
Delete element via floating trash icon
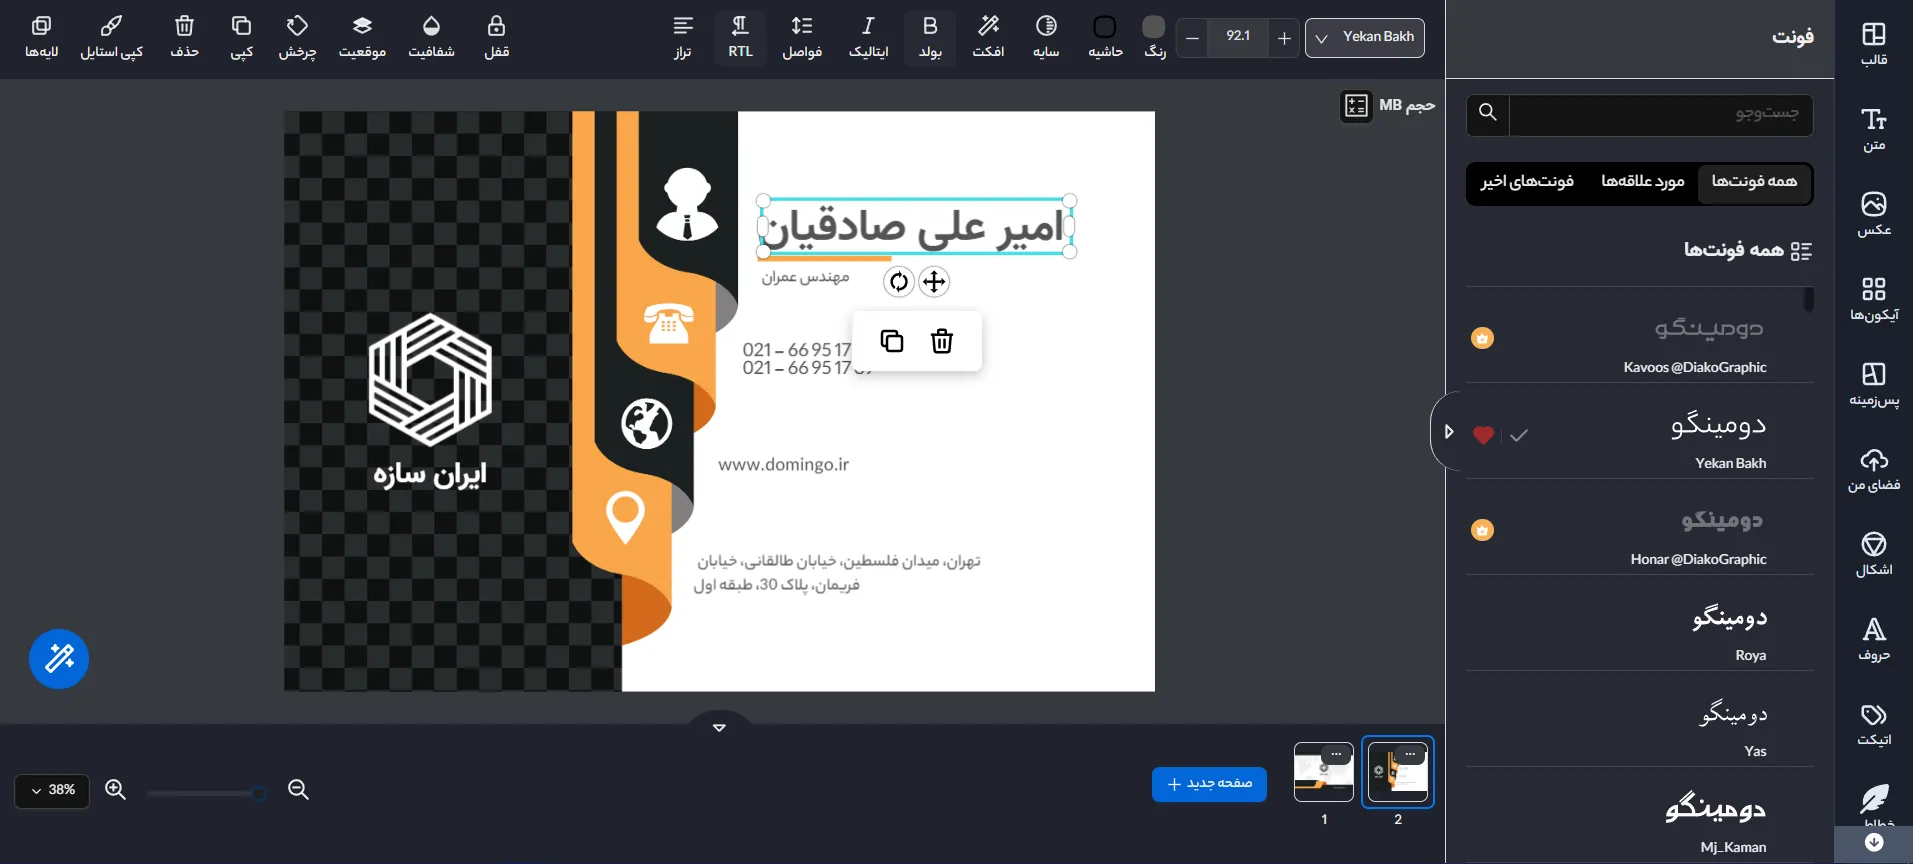coord(942,341)
